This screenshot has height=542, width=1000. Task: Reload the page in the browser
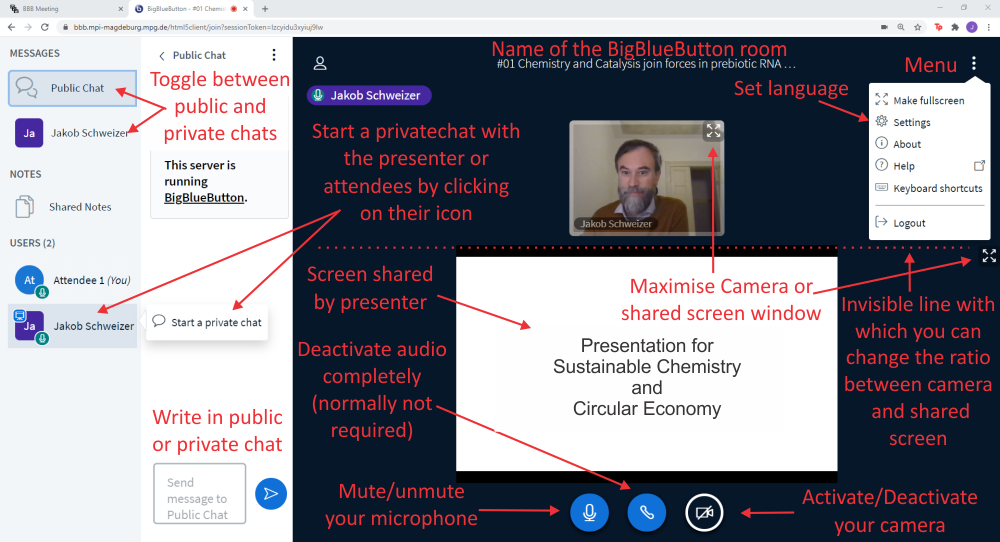[45, 27]
